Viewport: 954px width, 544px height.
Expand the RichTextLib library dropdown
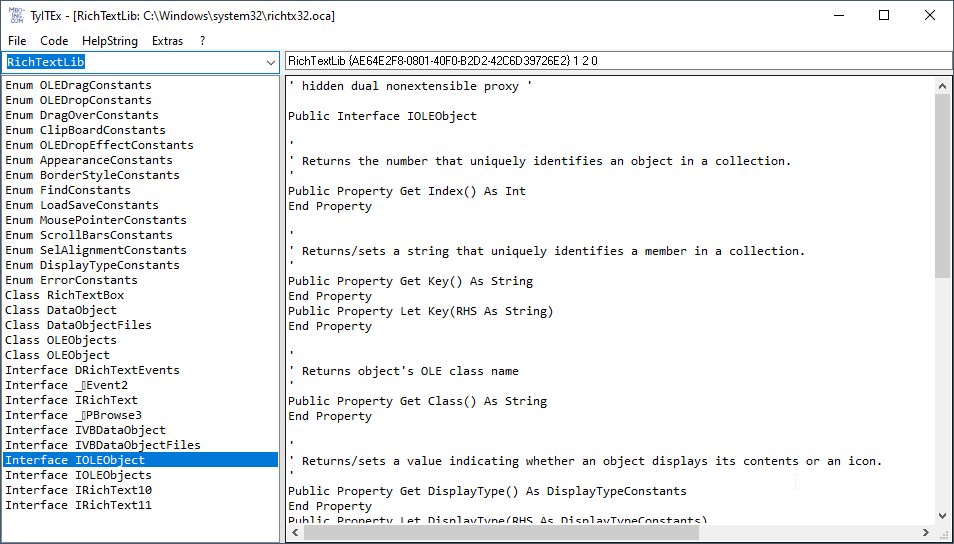pyautogui.click(x=271, y=62)
